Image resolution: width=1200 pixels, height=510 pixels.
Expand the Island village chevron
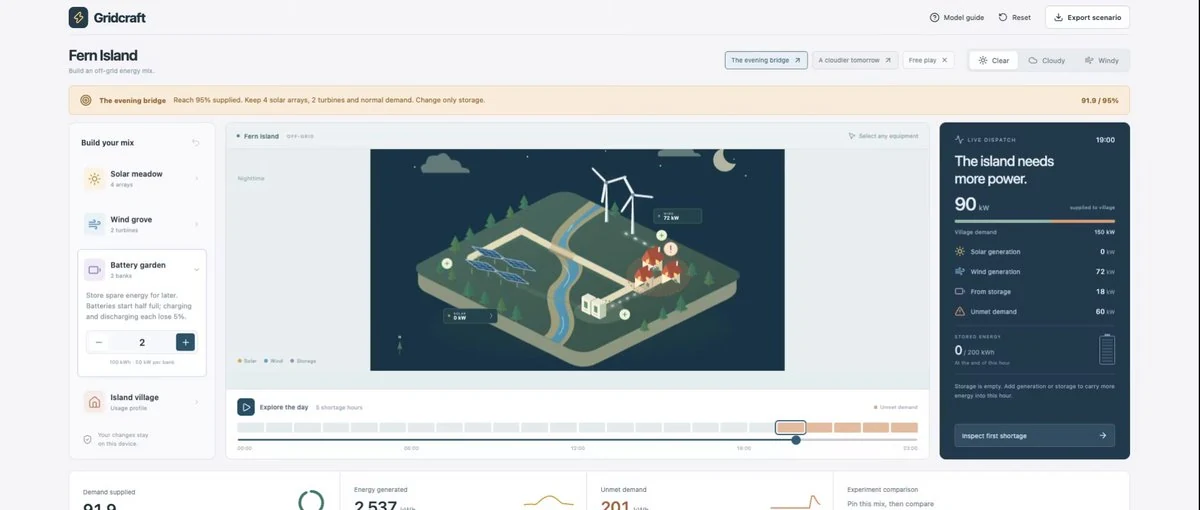[196, 402]
